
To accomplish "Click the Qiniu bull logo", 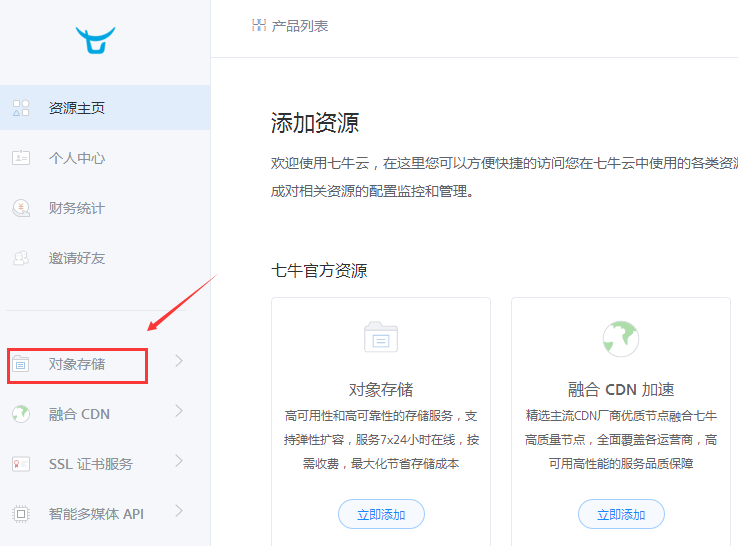I will (x=95, y=40).
